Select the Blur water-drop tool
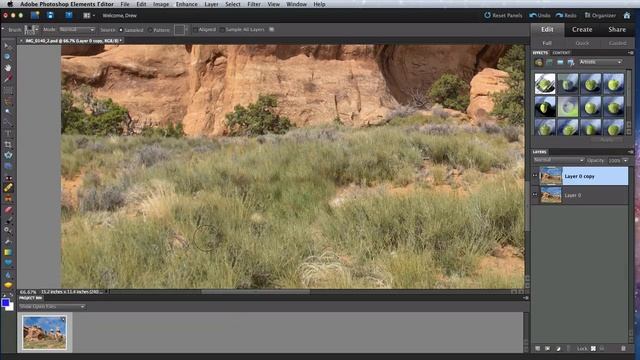Image resolution: width=640 pixels, height=360 pixels. coord(8,275)
